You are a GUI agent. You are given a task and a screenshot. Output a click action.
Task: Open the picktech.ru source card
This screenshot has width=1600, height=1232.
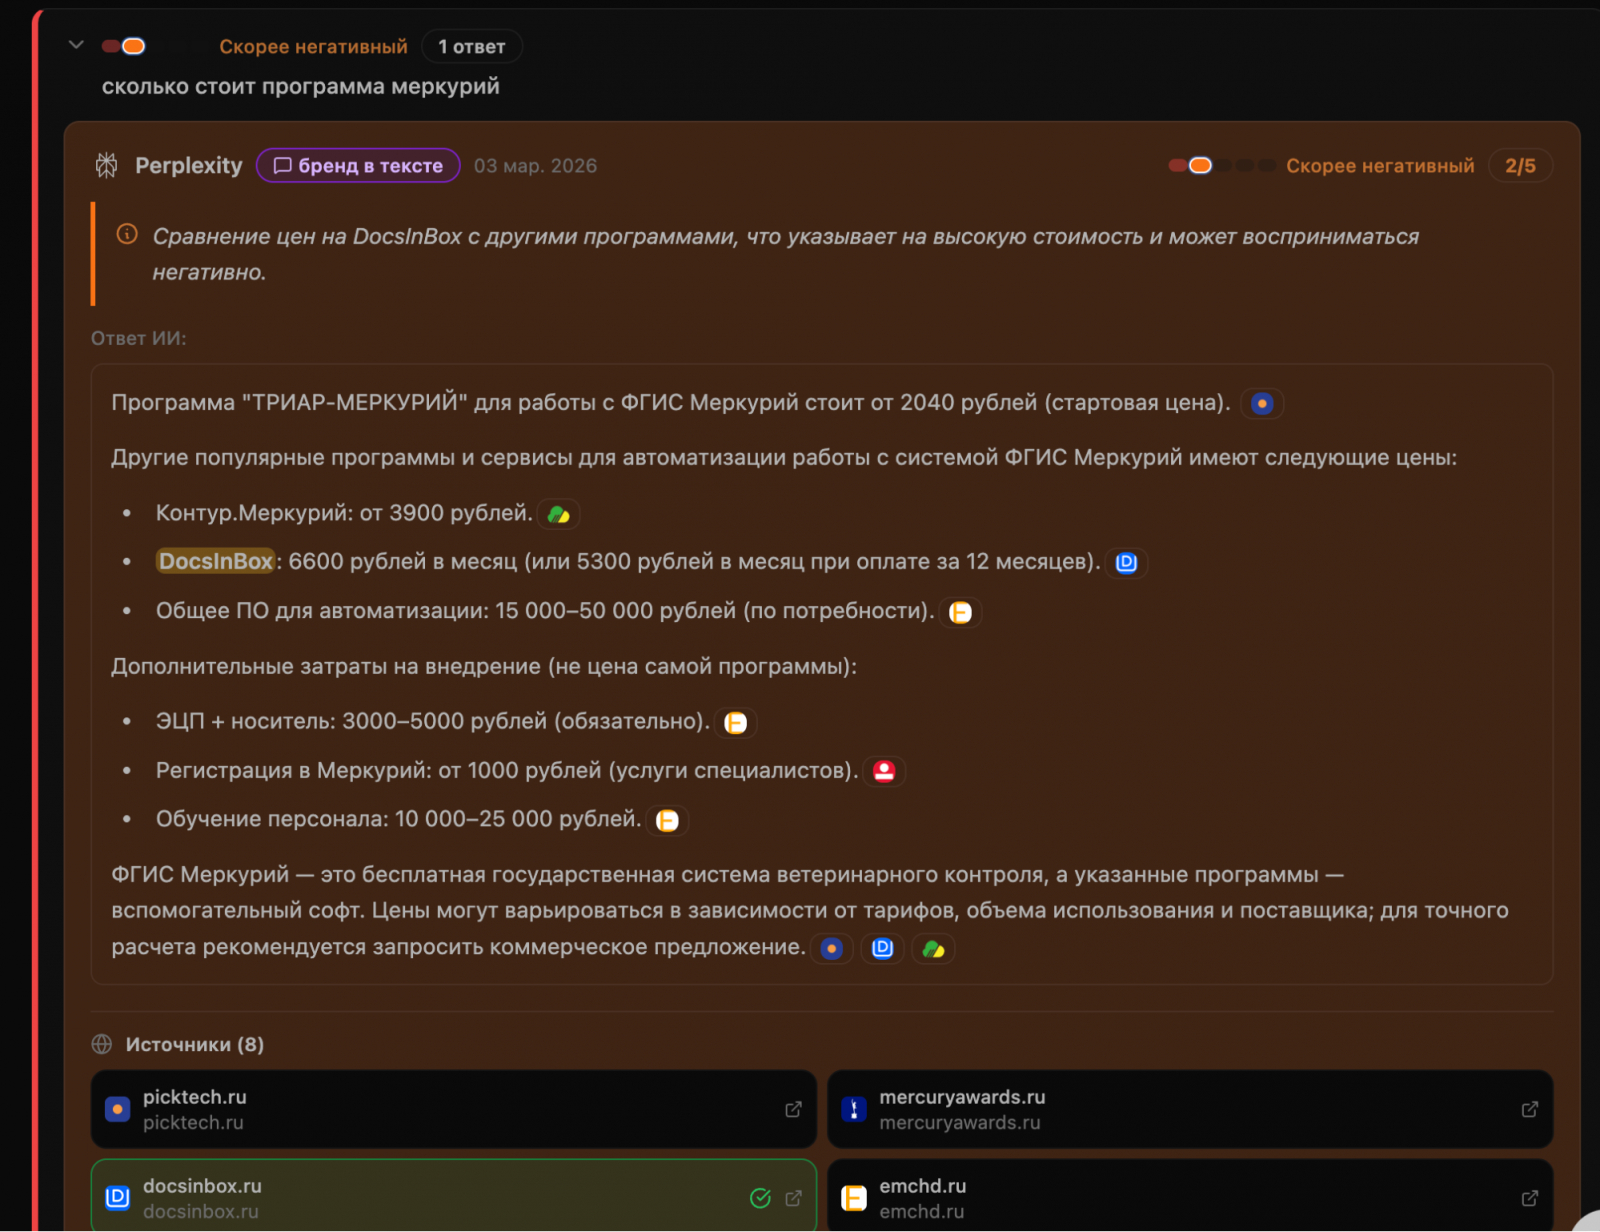(454, 1110)
